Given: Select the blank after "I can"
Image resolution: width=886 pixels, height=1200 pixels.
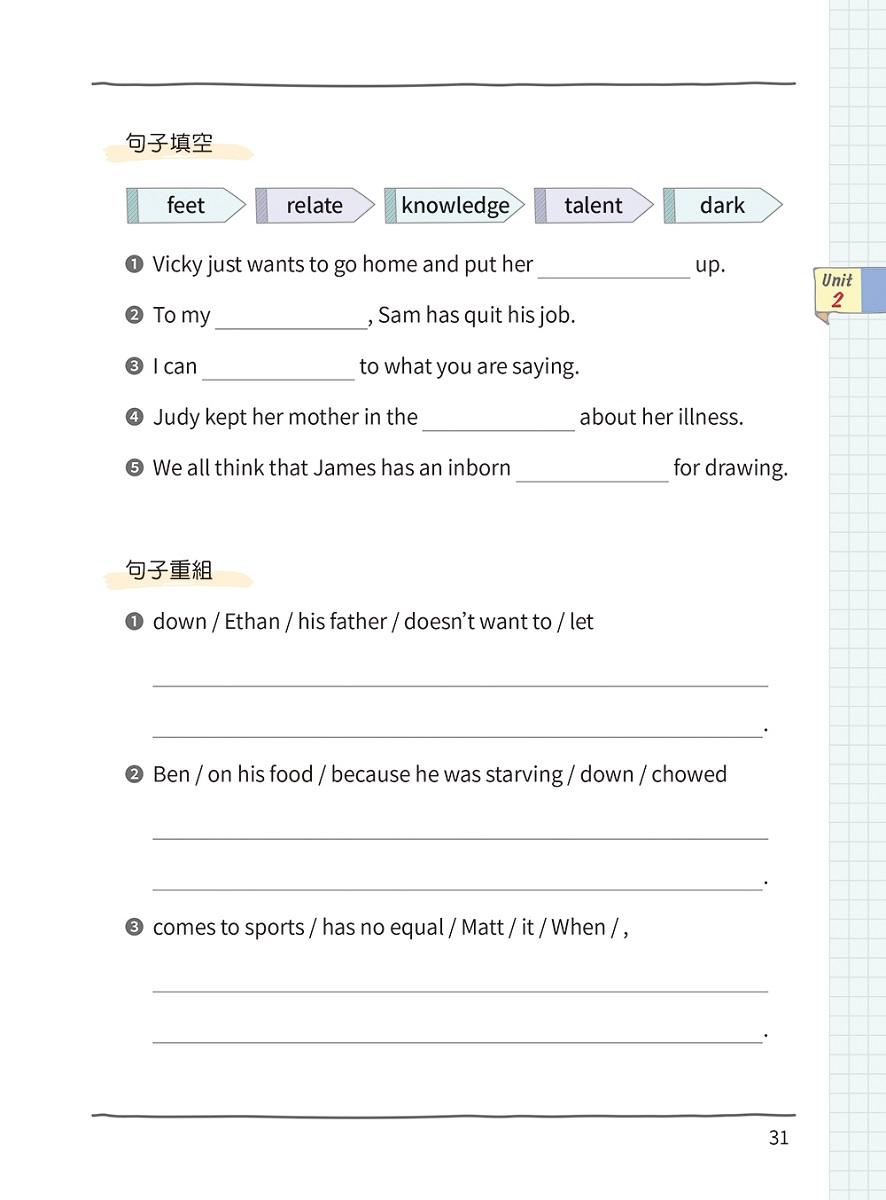Looking at the screenshot, I should [x=278, y=370].
